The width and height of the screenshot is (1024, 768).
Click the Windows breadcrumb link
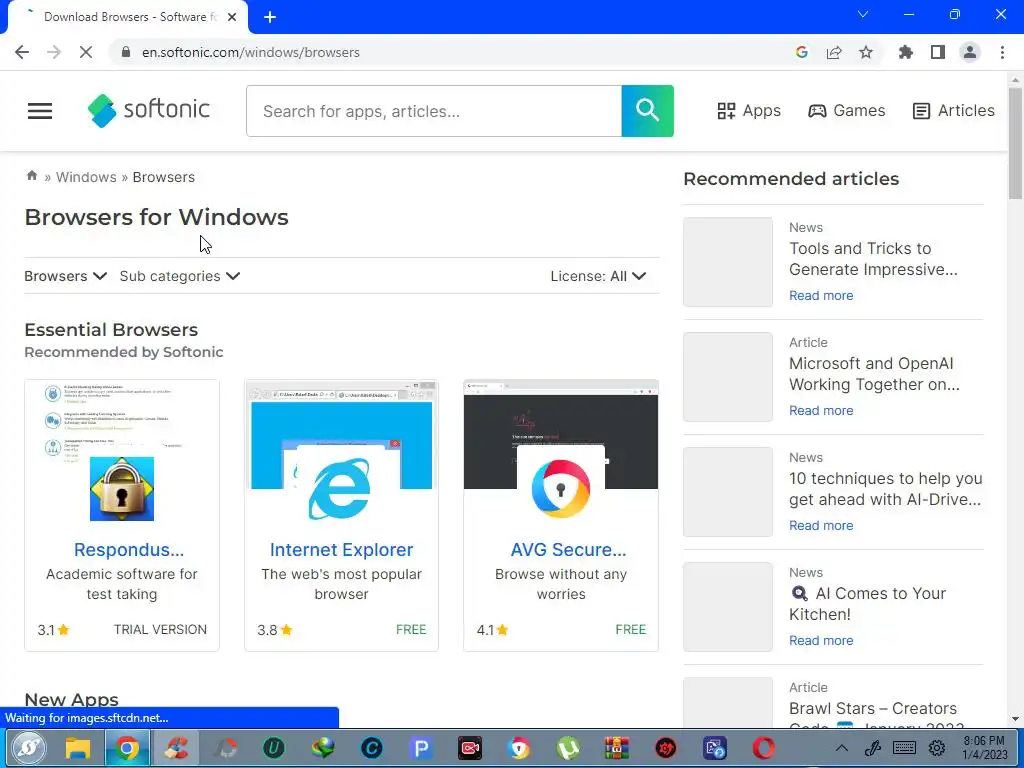pyautogui.click(x=86, y=177)
